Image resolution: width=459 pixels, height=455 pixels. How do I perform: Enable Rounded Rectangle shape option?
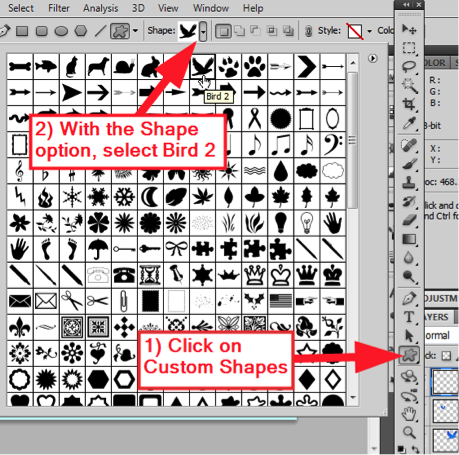(41, 31)
